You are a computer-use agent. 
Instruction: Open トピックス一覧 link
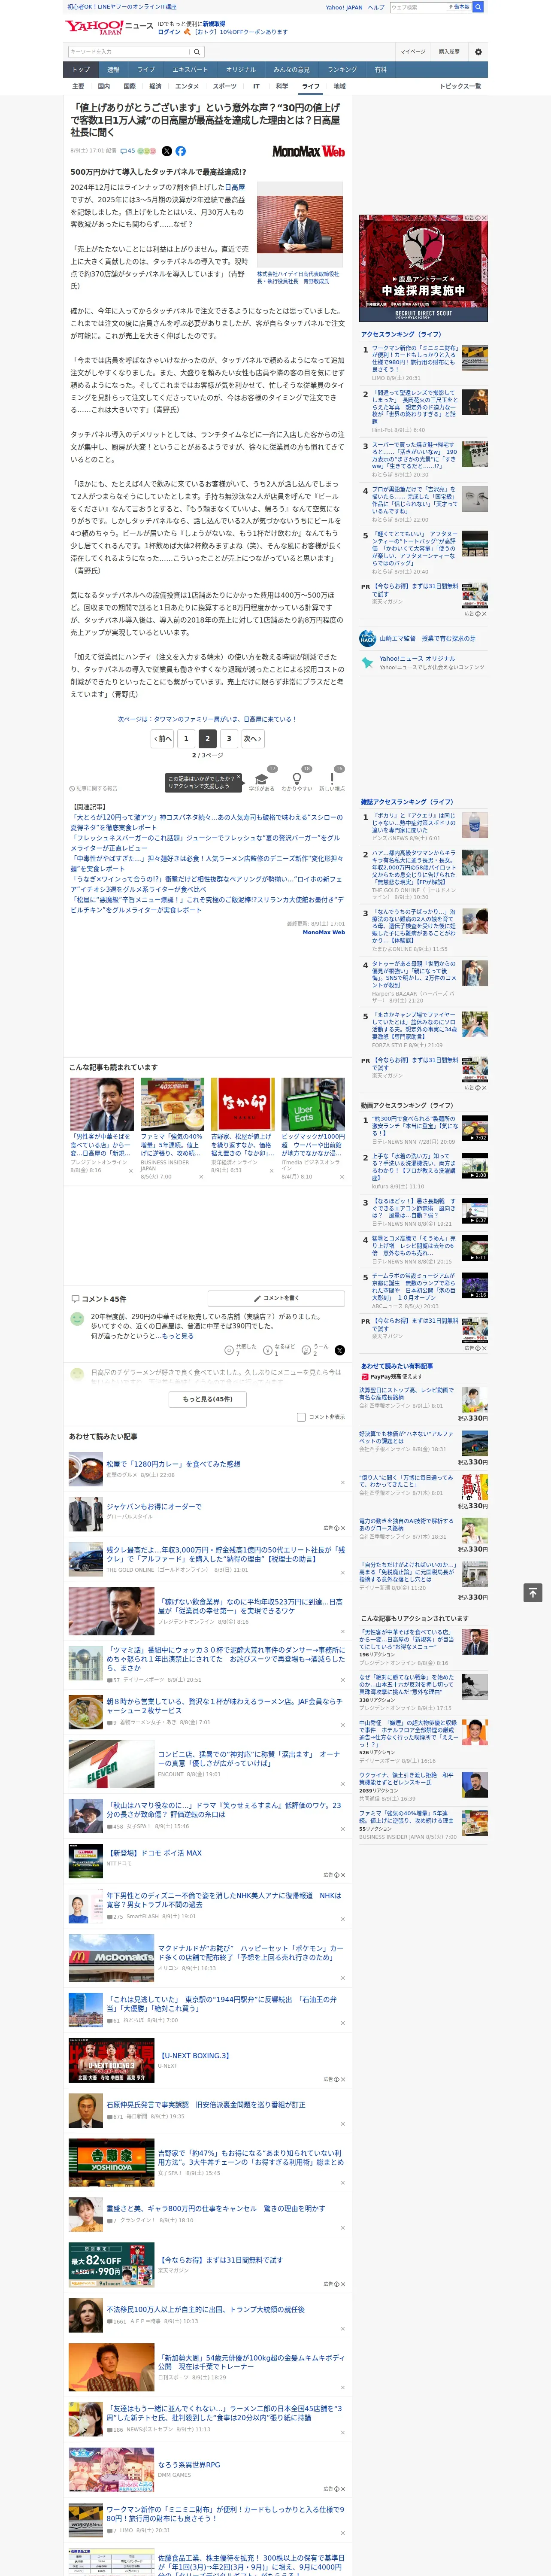tap(460, 86)
